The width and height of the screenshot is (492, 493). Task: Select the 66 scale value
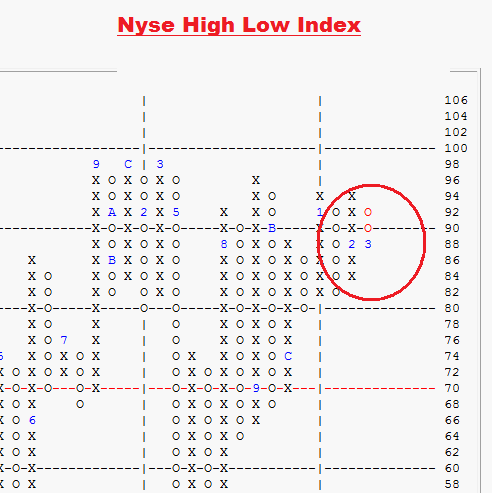point(452,420)
